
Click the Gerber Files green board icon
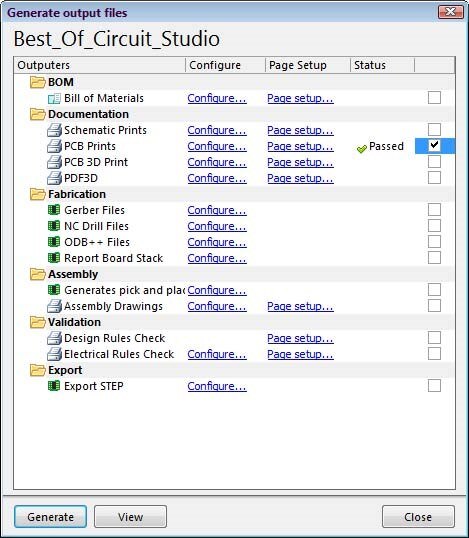click(54, 210)
